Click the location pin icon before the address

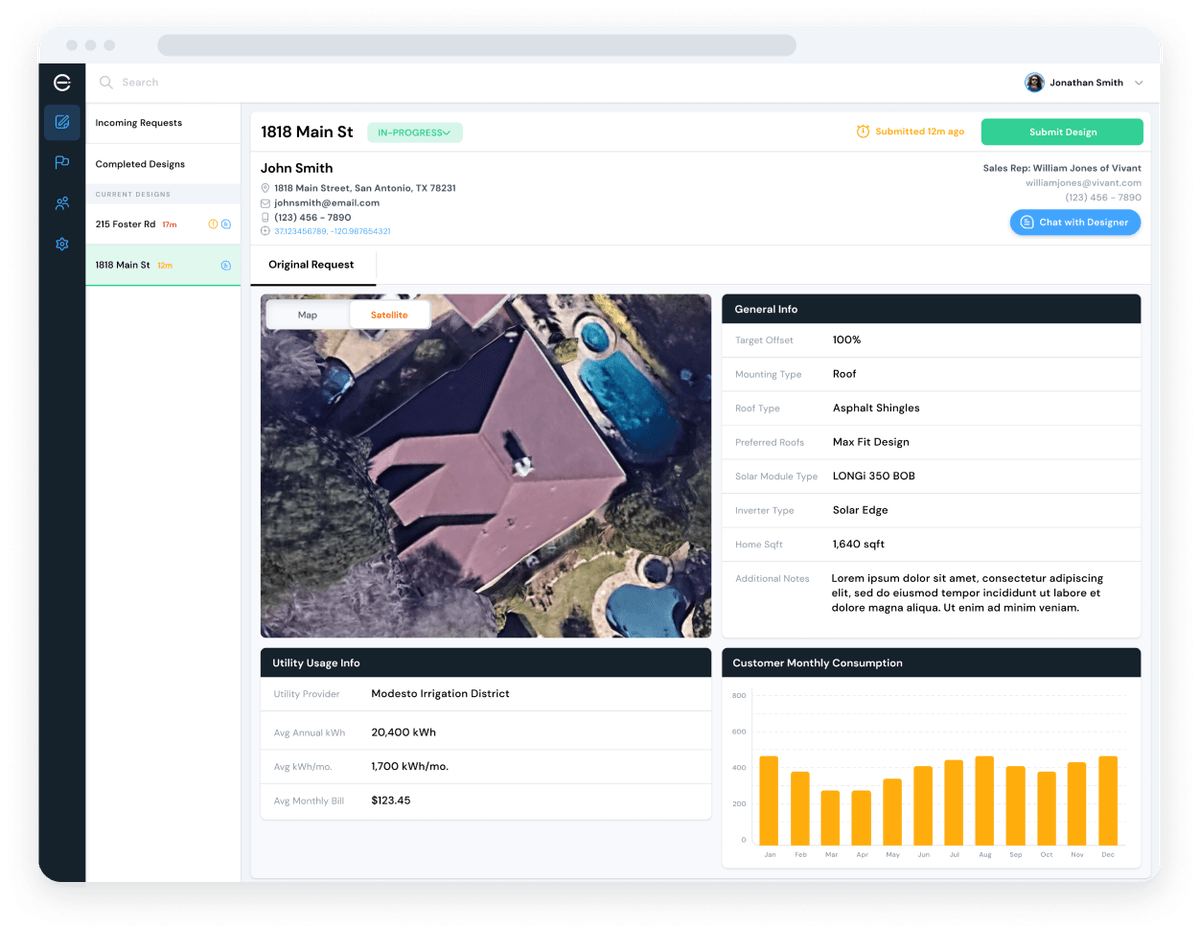click(265, 187)
